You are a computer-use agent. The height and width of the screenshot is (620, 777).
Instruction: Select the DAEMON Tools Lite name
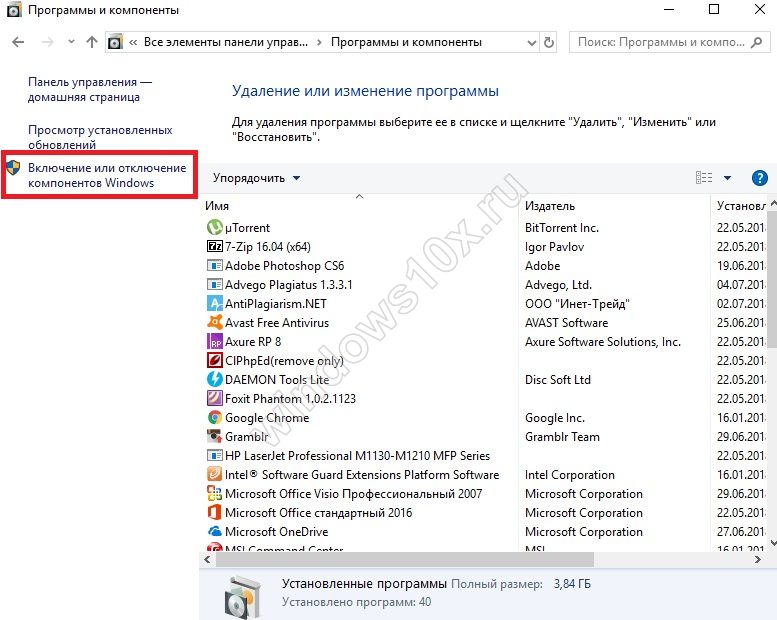(277, 380)
